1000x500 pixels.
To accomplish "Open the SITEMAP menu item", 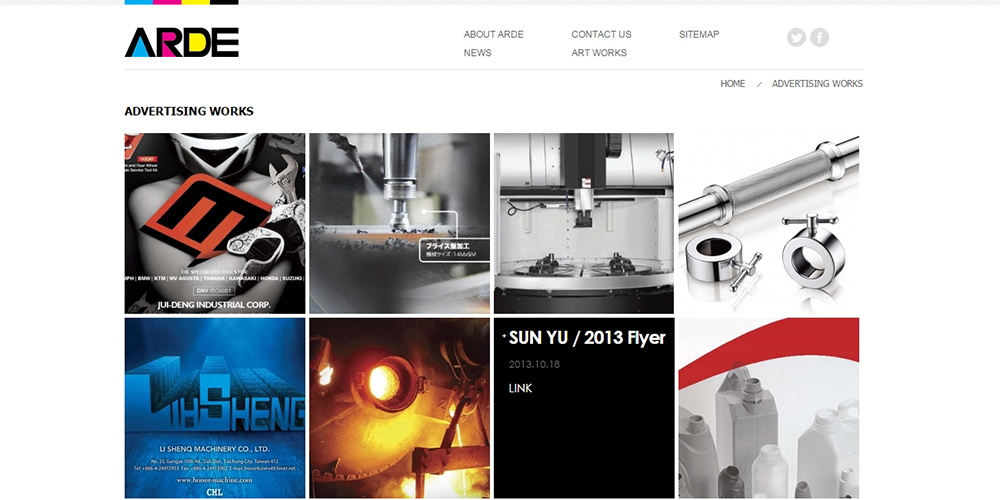I will [699, 34].
